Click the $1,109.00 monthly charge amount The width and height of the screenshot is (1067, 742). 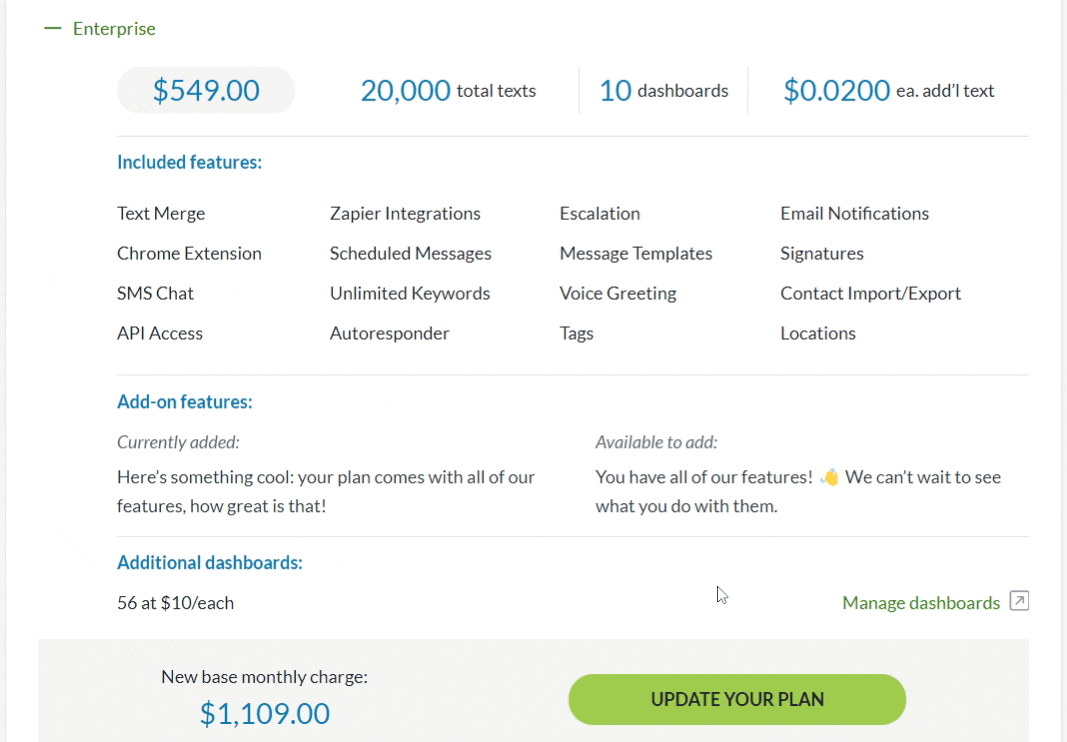pos(265,713)
